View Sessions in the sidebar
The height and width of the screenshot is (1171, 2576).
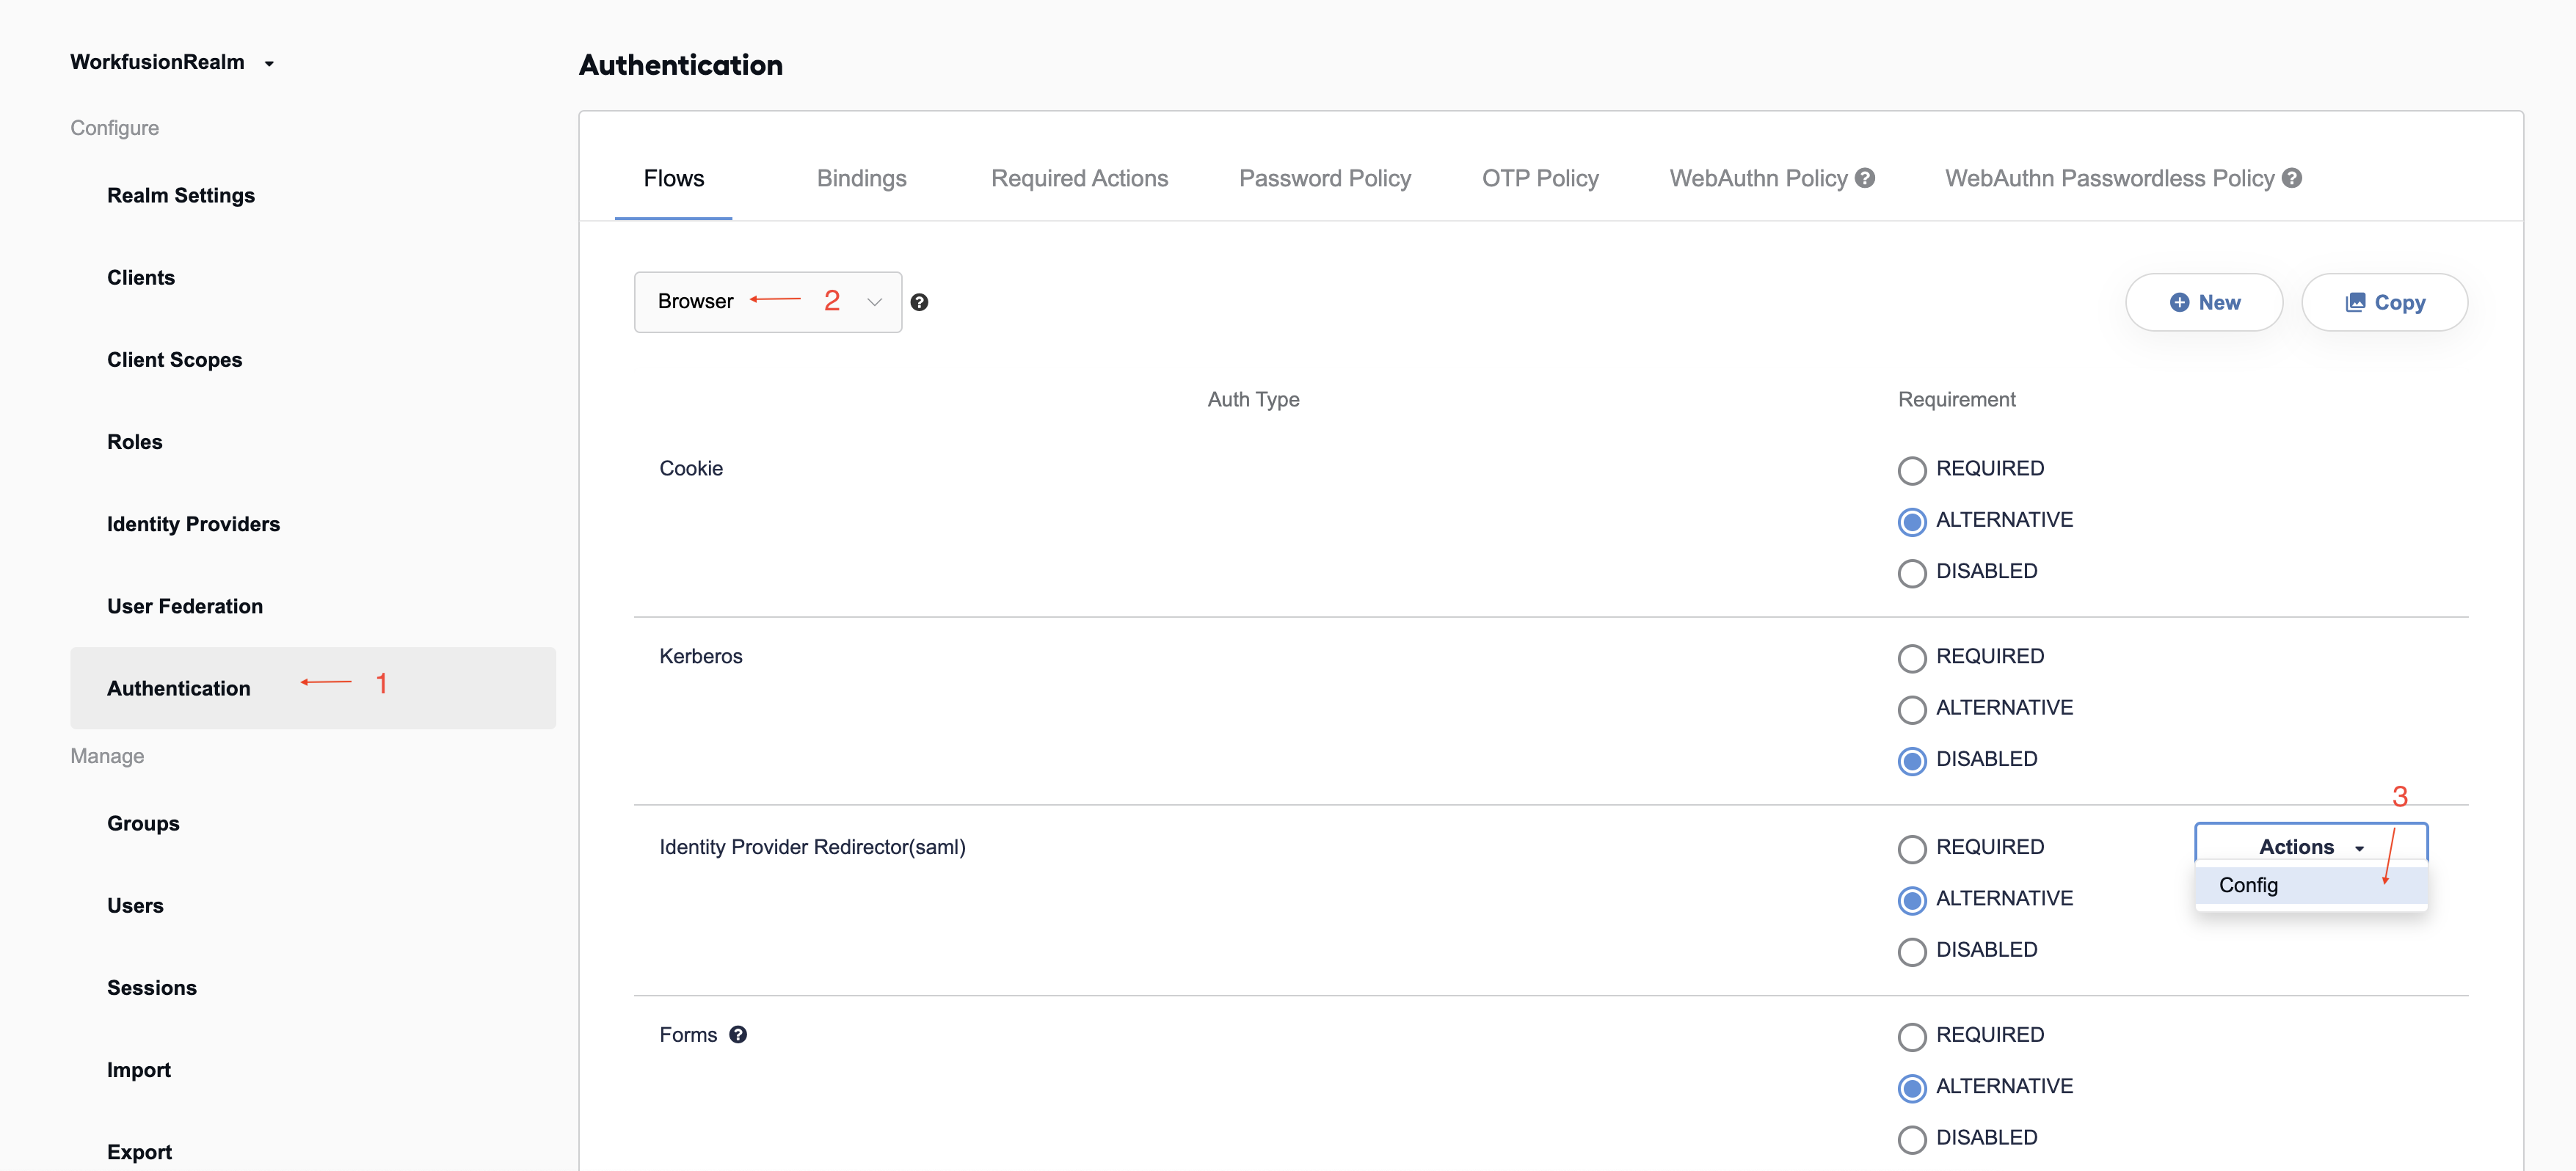(x=152, y=987)
